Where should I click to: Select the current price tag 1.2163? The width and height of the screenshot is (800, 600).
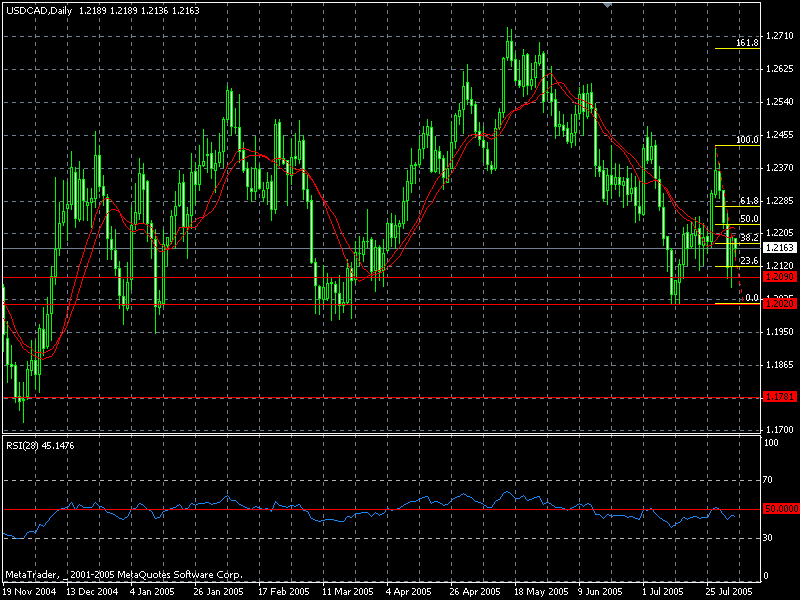point(780,248)
